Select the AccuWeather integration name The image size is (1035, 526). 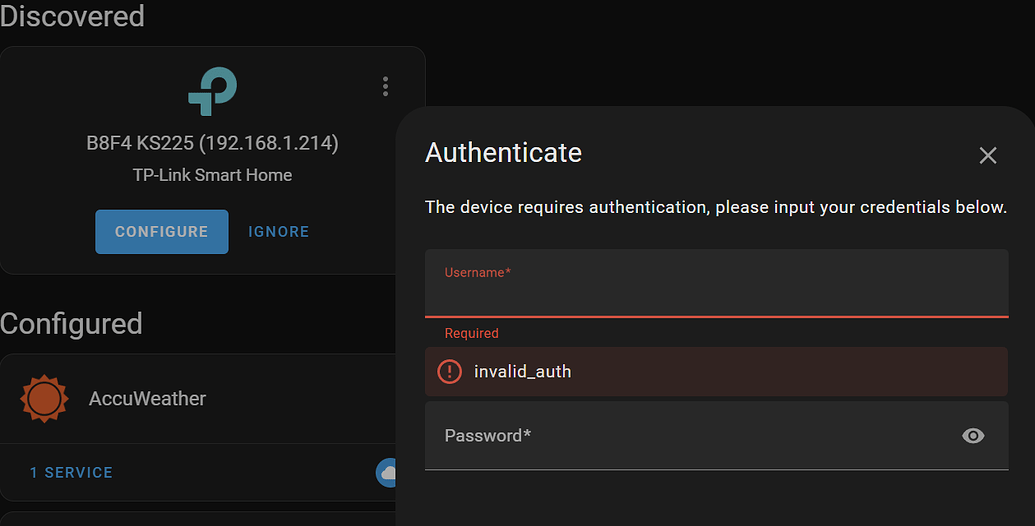tap(147, 398)
